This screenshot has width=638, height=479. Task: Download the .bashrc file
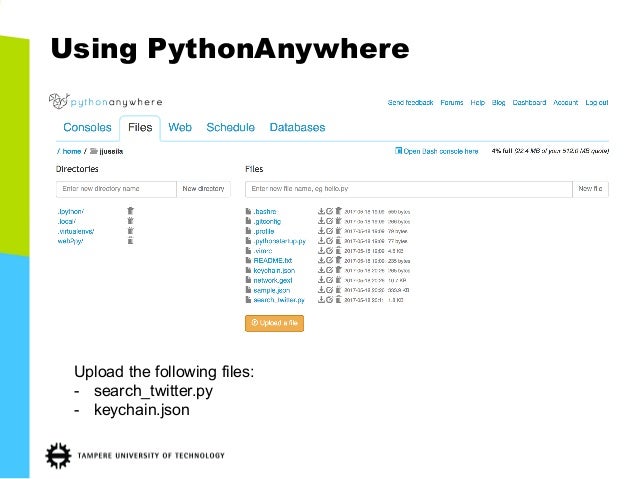click(321, 211)
